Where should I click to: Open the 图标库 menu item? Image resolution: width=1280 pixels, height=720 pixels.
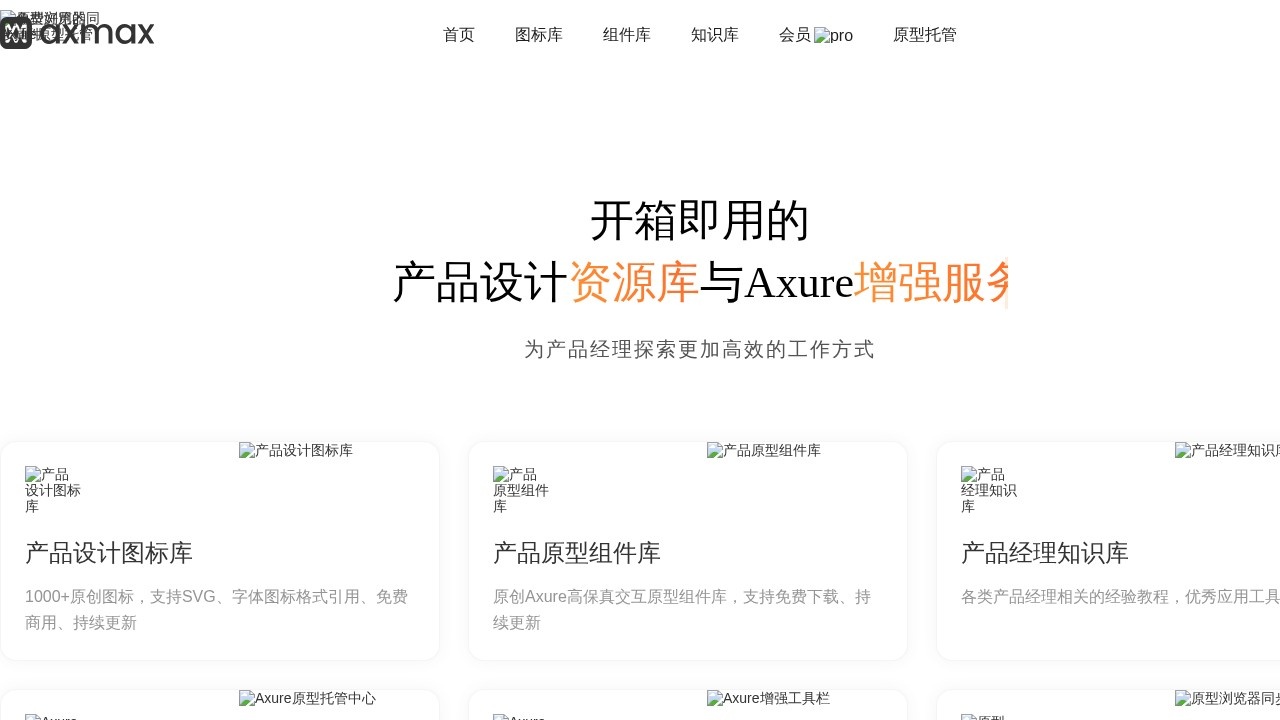[x=539, y=35]
